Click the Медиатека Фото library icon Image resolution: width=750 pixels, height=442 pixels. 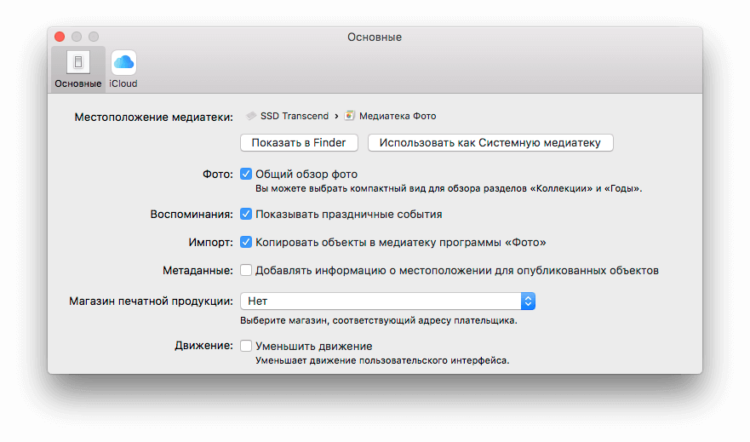tap(350, 116)
